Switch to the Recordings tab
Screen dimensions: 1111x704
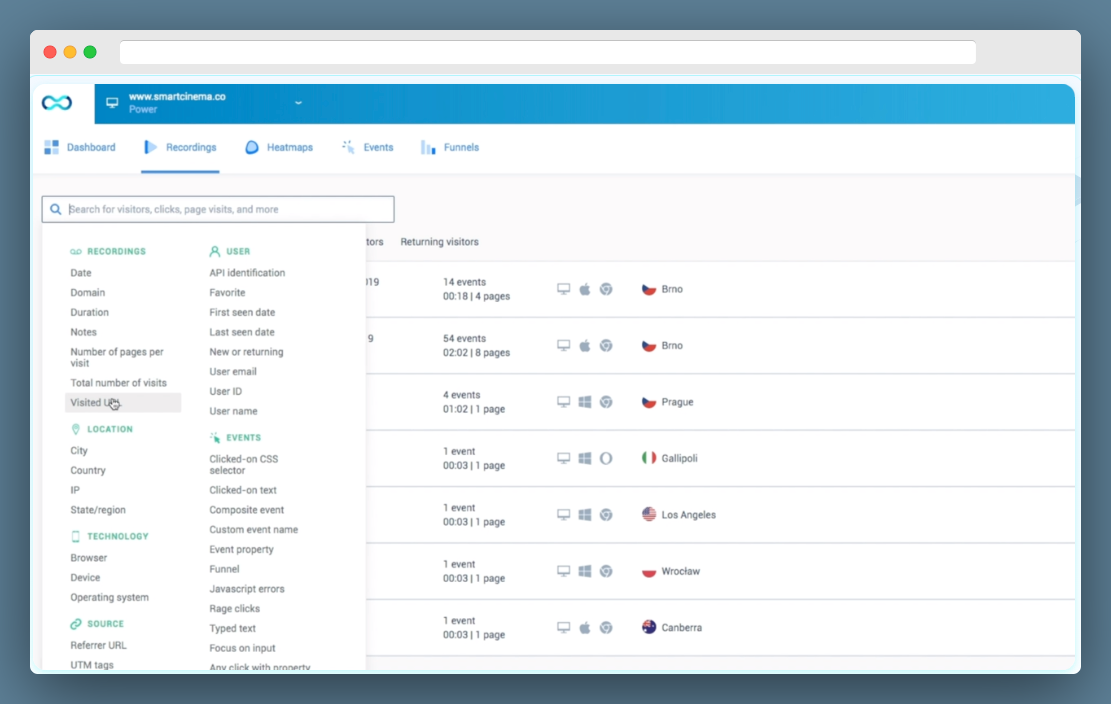click(x=181, y=147)
